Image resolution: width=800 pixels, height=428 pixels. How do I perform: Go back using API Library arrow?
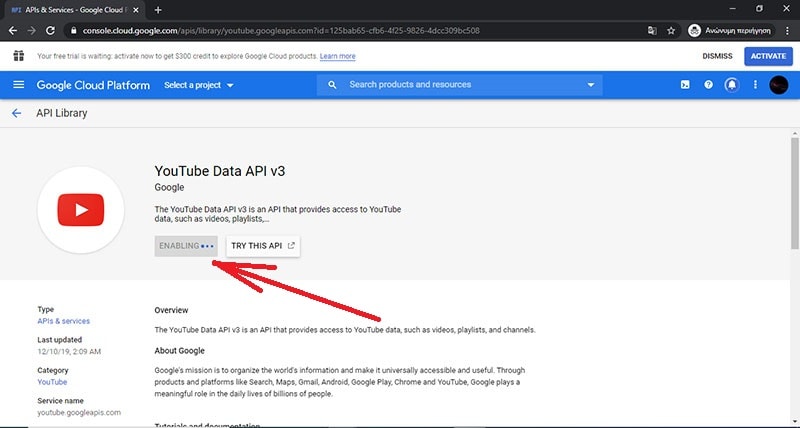pyautogui.click(x=16, y=114)
